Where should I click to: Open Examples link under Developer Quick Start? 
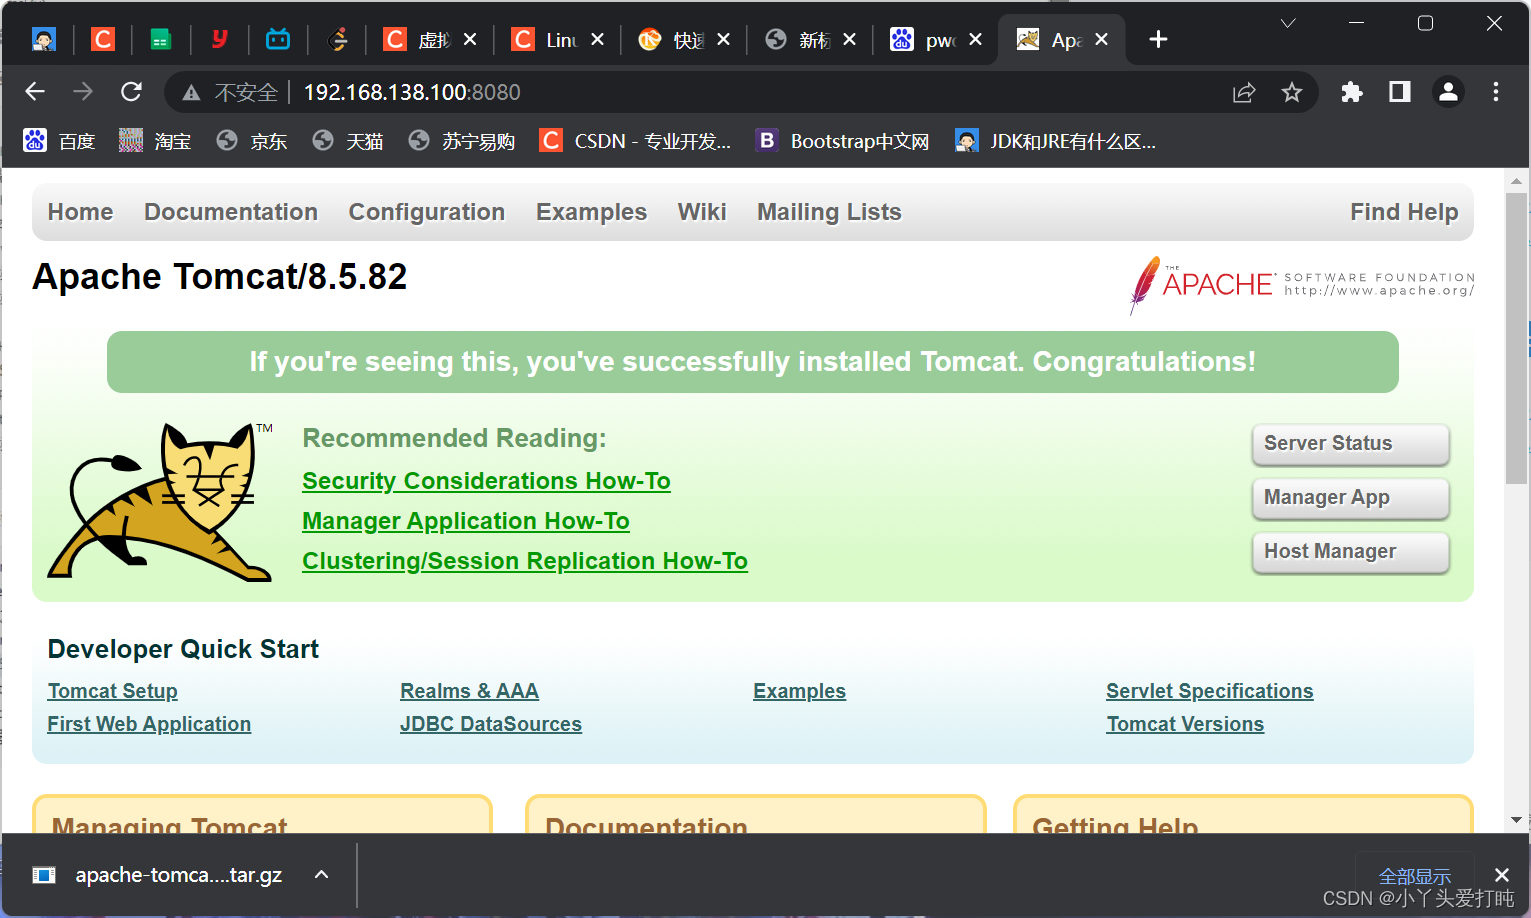[799, 691]
